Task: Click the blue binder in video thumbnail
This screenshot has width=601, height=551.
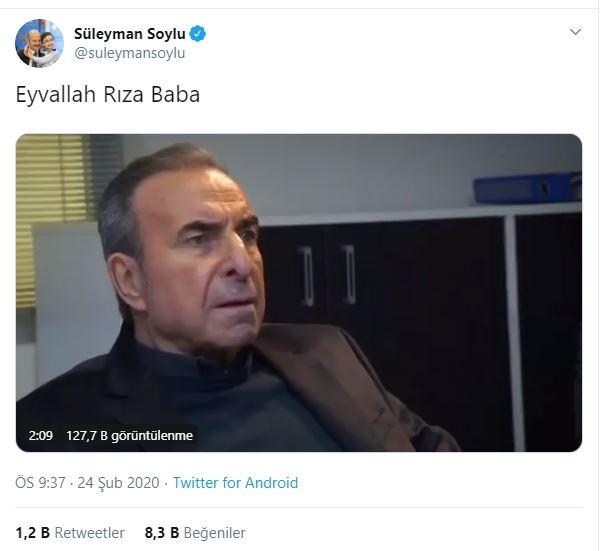Action: (527, 189)
